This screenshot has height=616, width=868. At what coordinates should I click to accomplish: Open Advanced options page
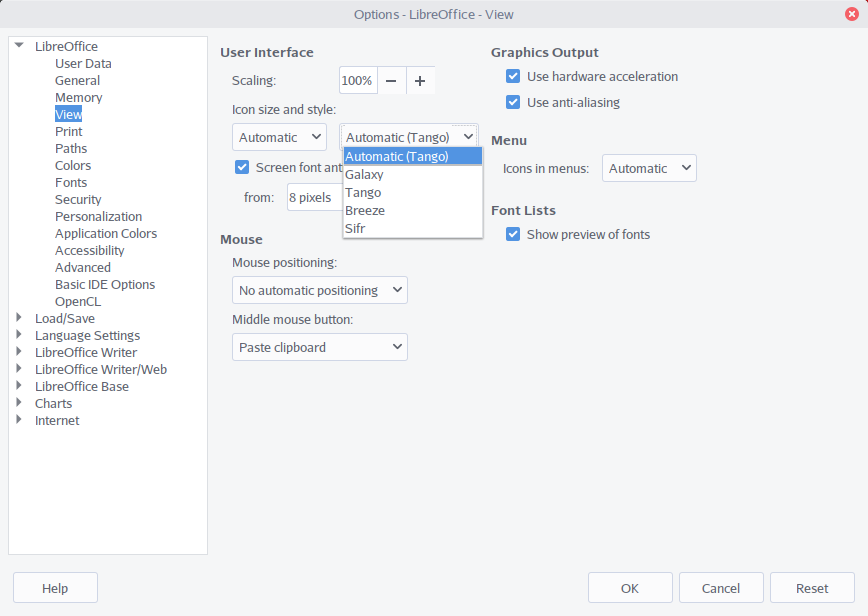(83, 268)
